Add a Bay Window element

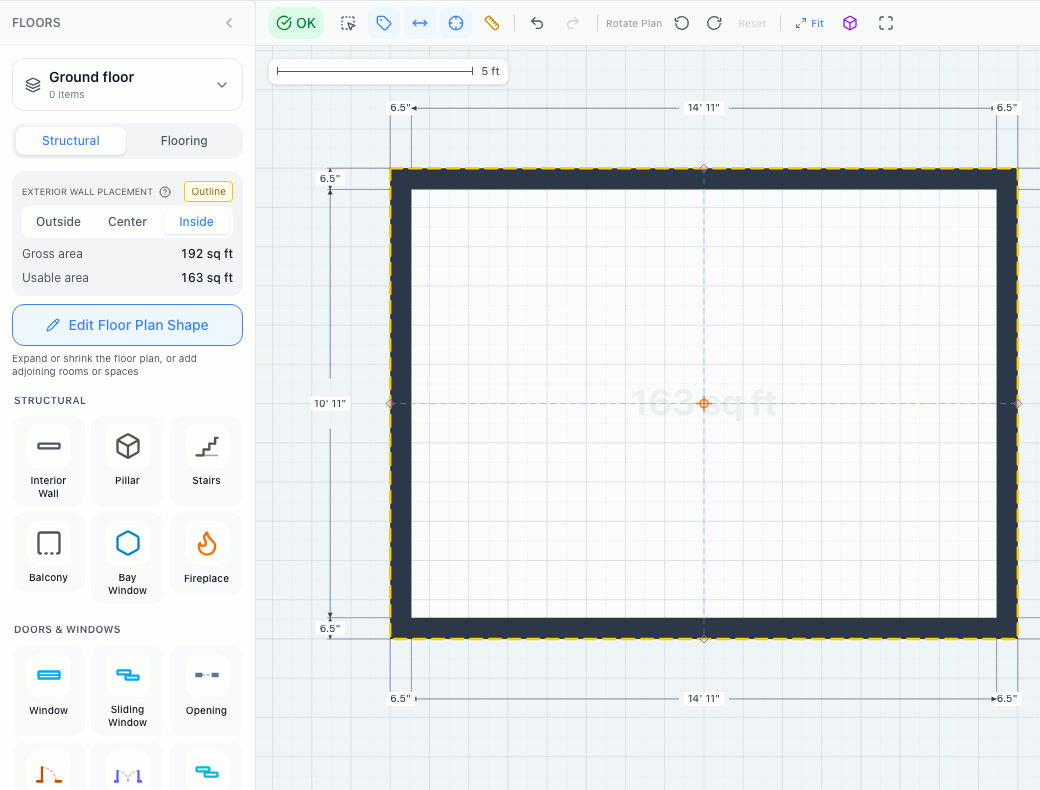(x=127, y=559)
